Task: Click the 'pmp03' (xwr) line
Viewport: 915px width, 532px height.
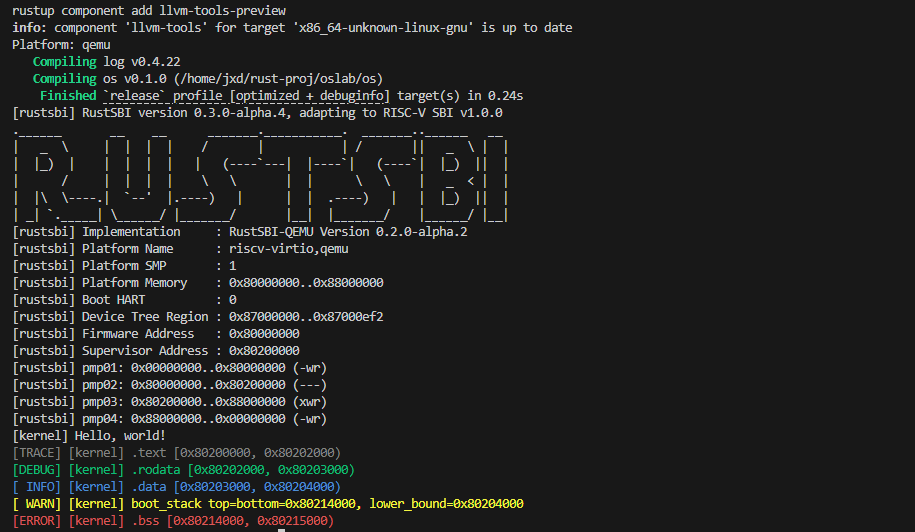Action: 169,401
